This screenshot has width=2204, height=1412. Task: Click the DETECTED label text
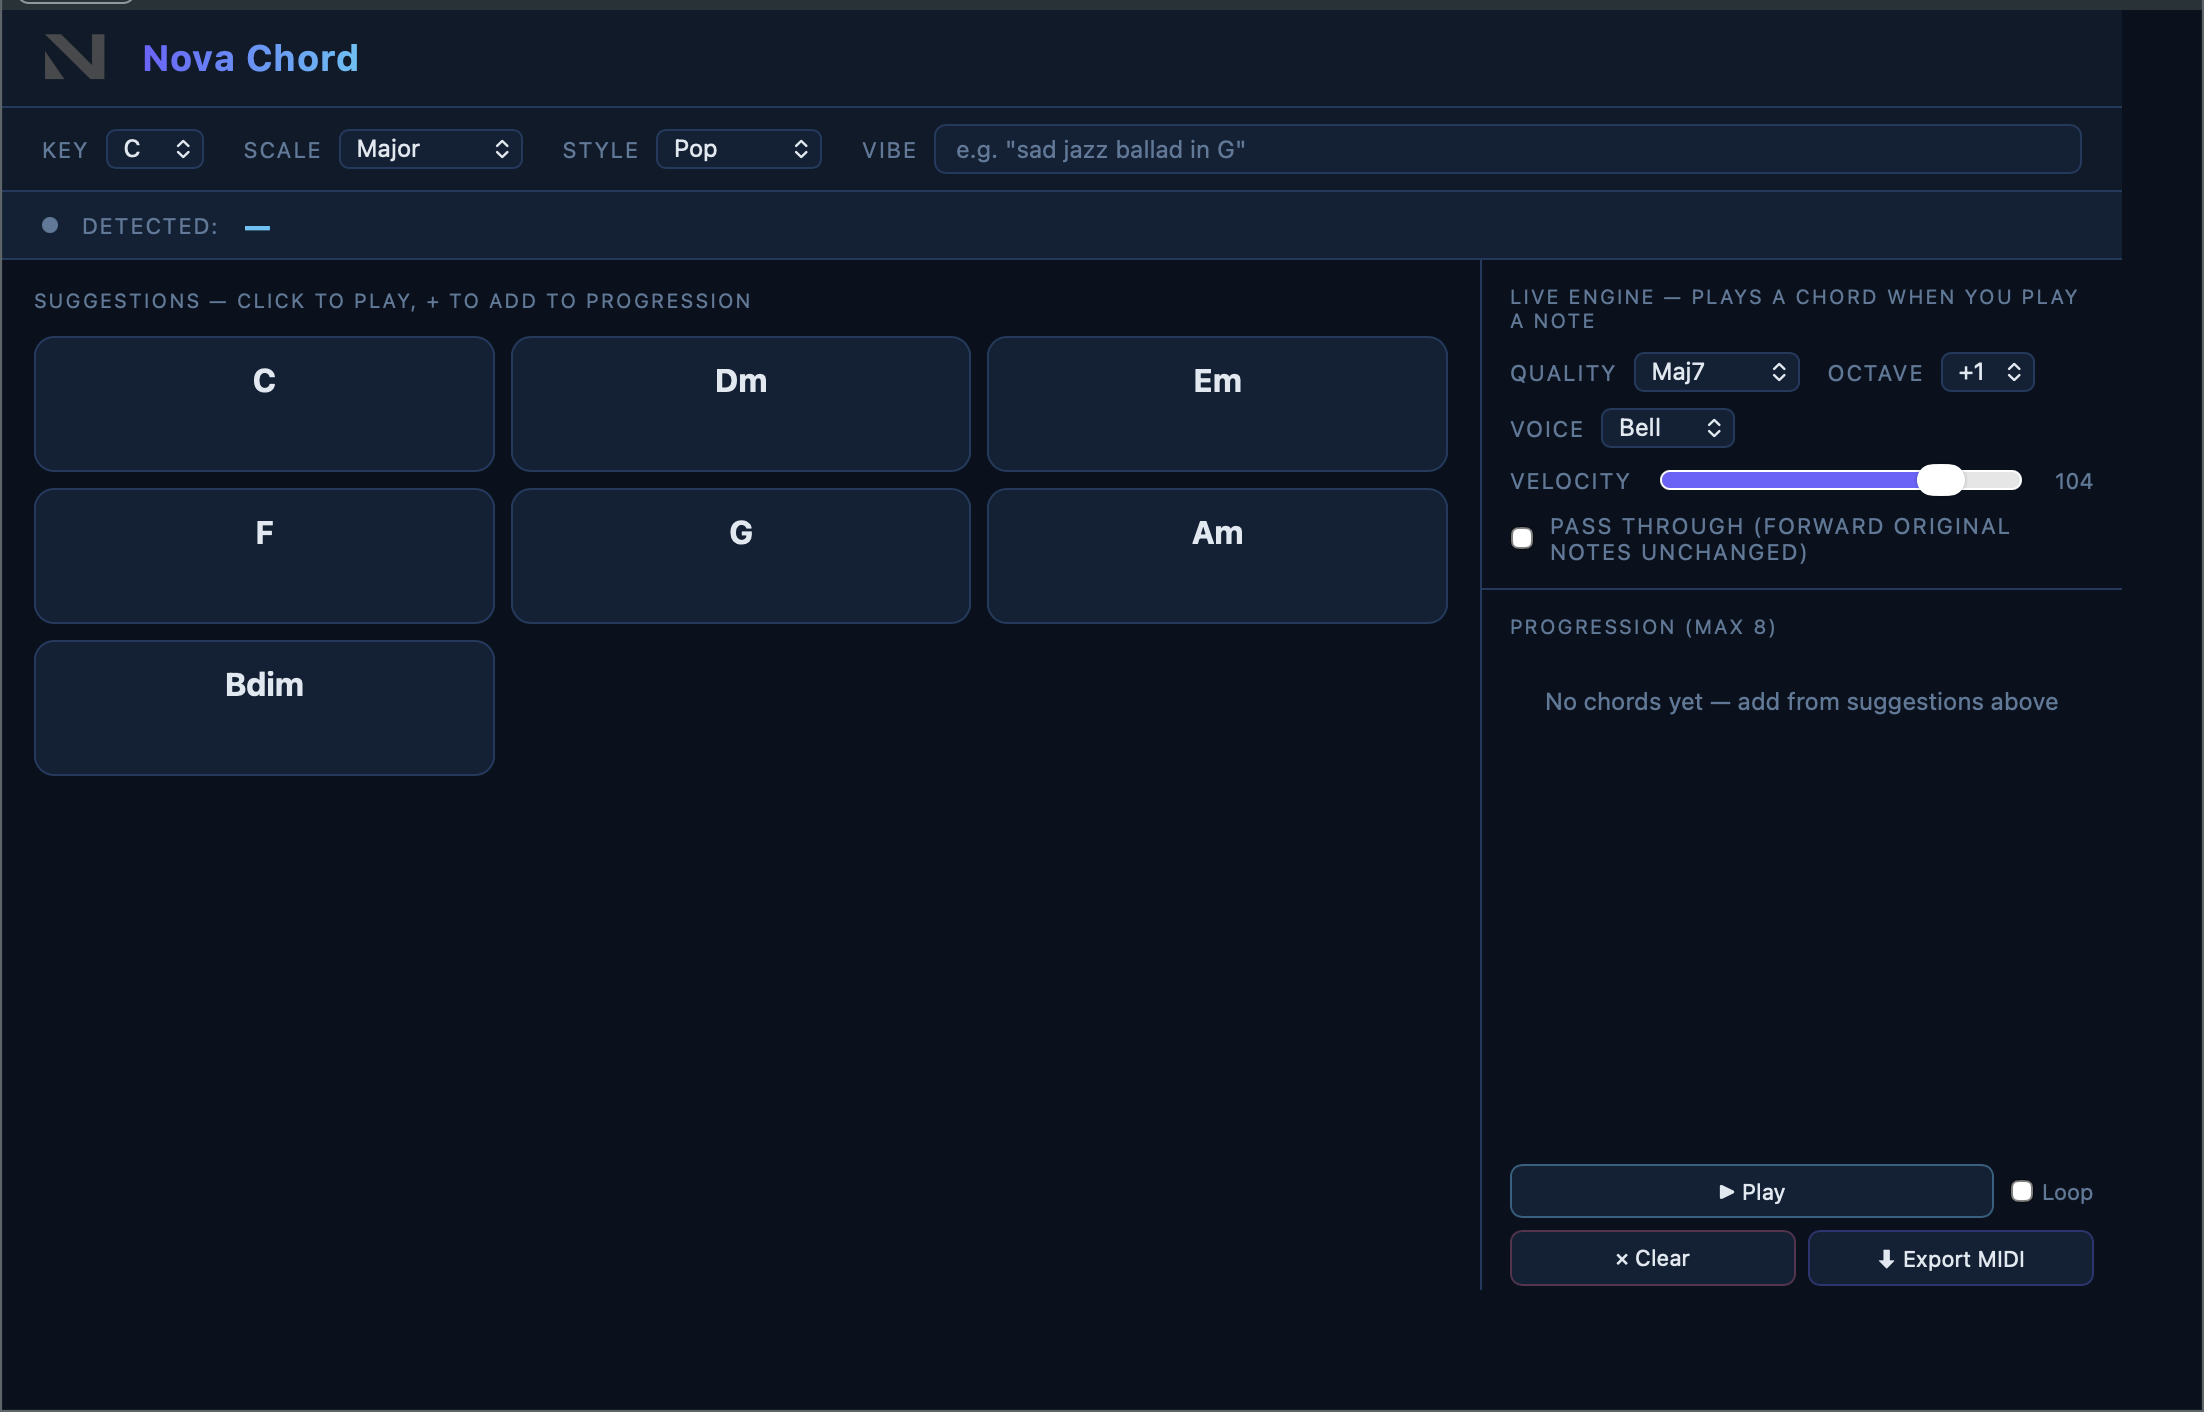[150, 226]
